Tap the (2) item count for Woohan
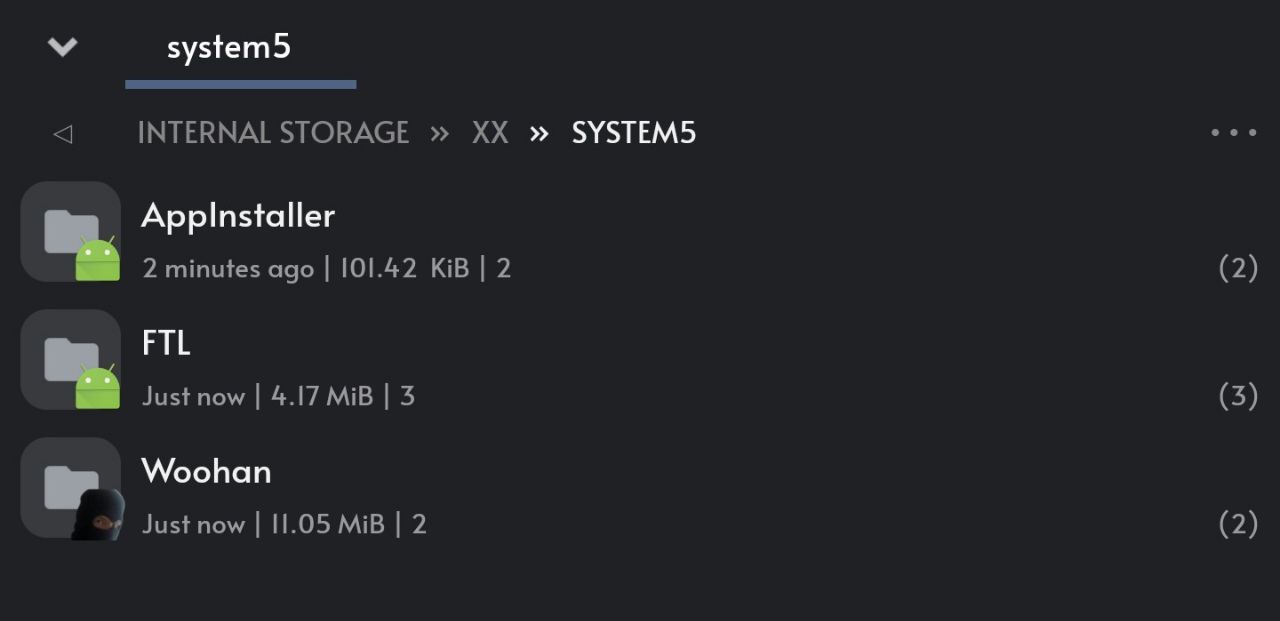Image resolution: width=1280 pixels, height=621 pixels. (1238, 524)
